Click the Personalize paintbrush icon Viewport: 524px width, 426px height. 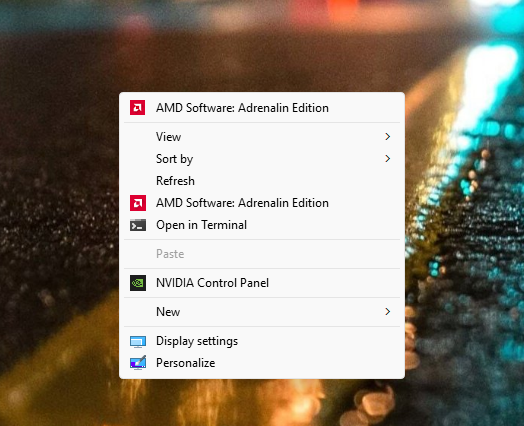click(x=138, y=363)
